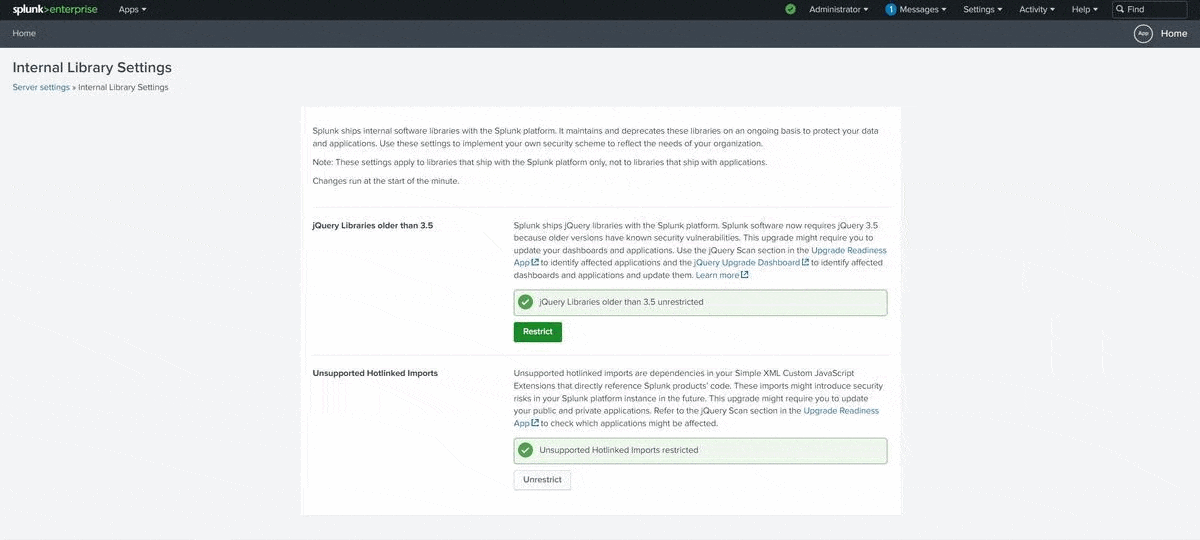Image resolution: width=1200 pixels, height=540 pixels.
Task: Open the Settings dropdown
Action: click(983, 9)
